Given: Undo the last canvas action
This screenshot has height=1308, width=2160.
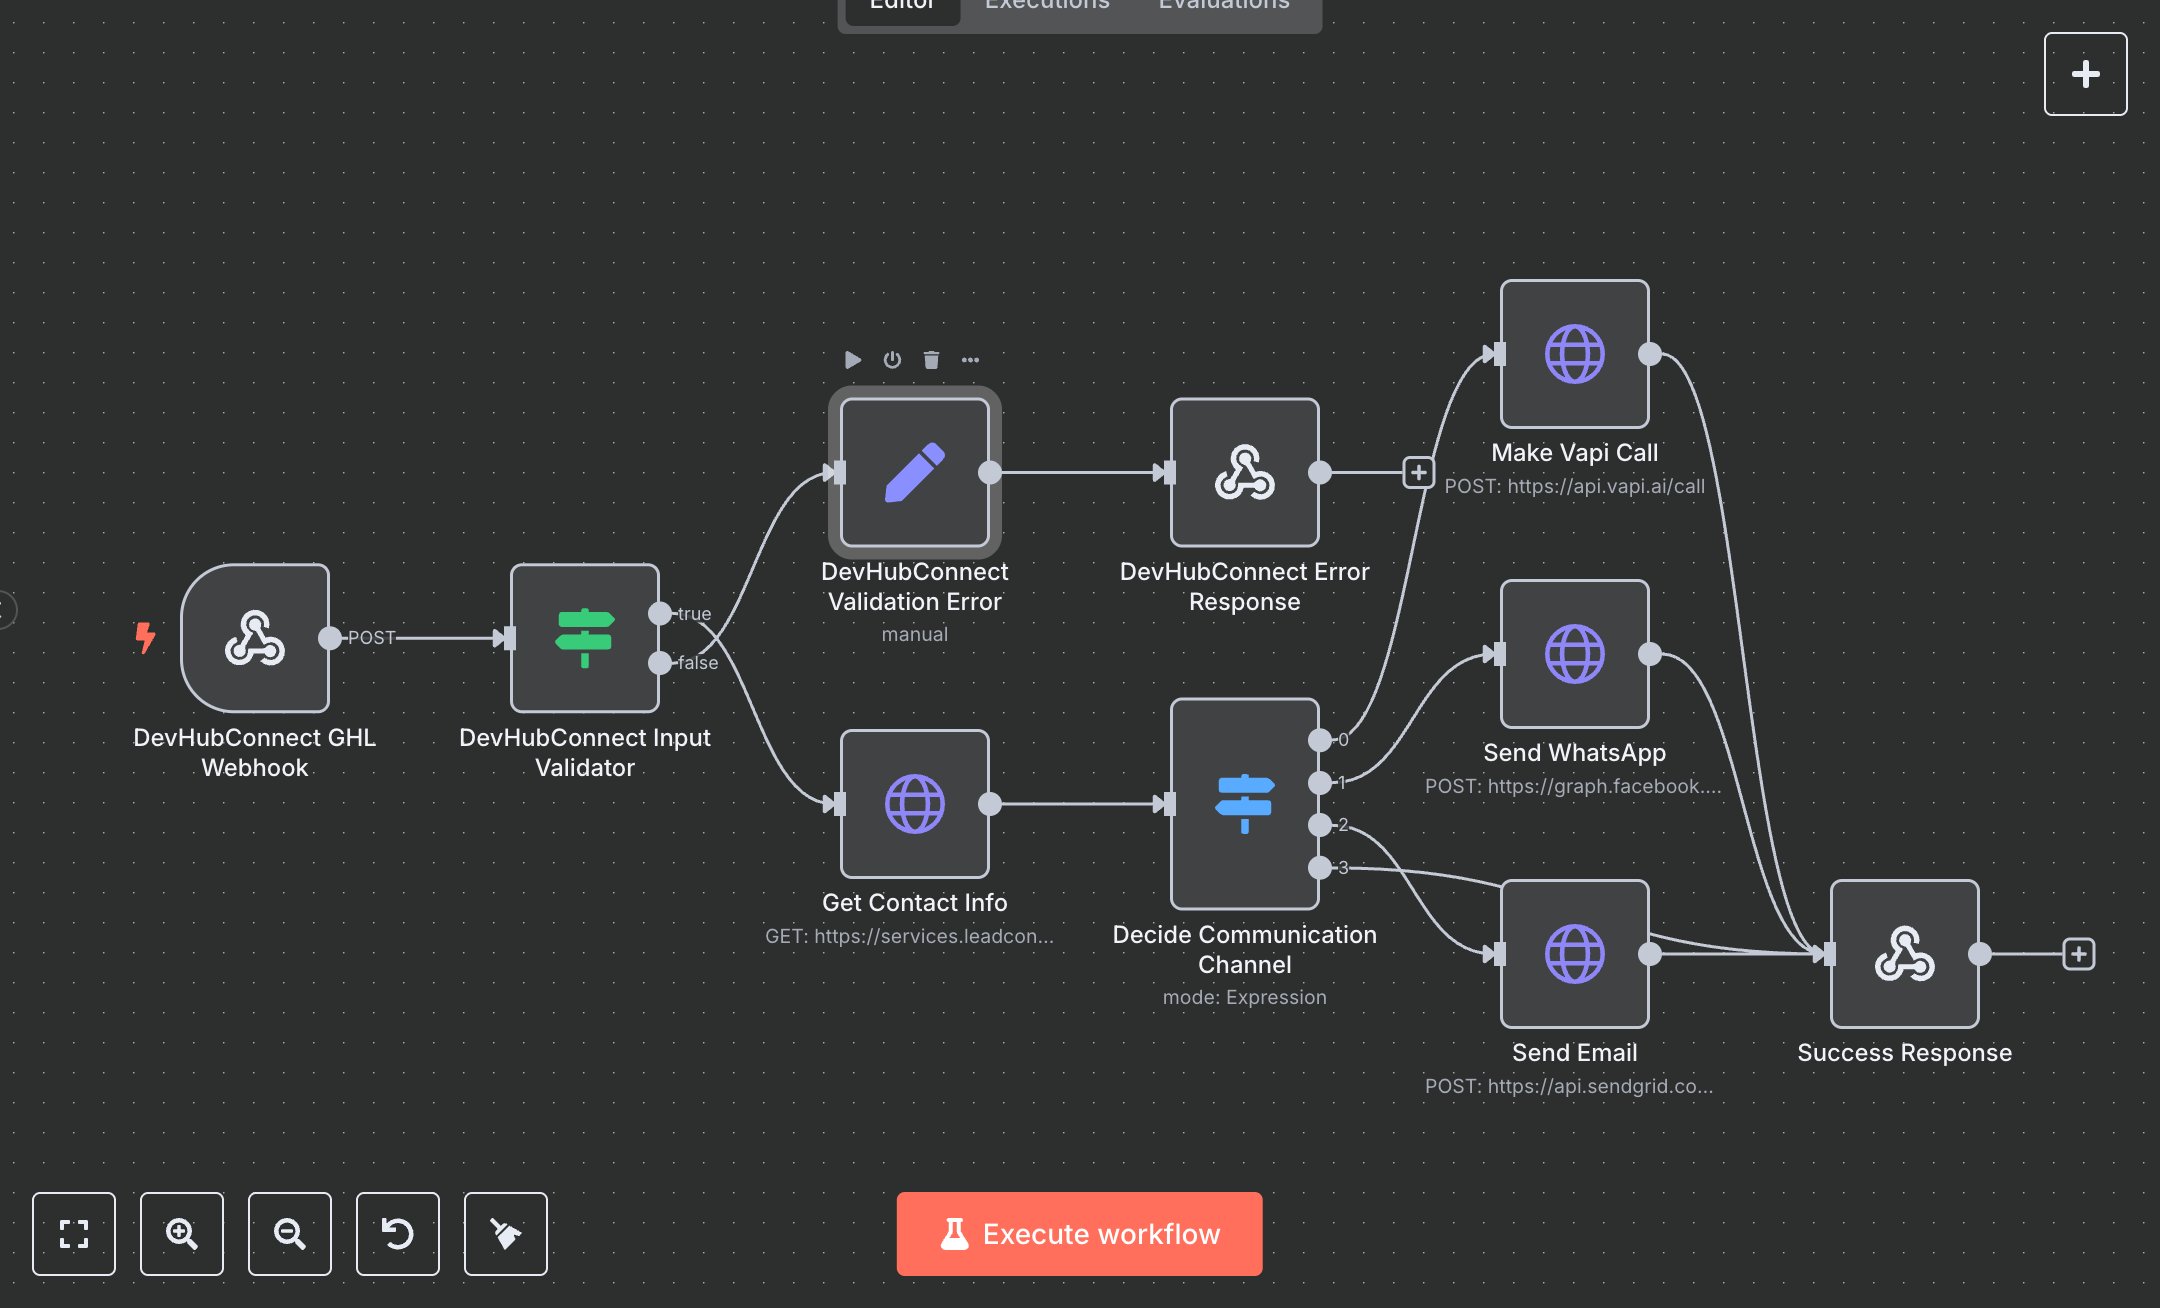Looking at the screenshot, I should coord(397,1234).
